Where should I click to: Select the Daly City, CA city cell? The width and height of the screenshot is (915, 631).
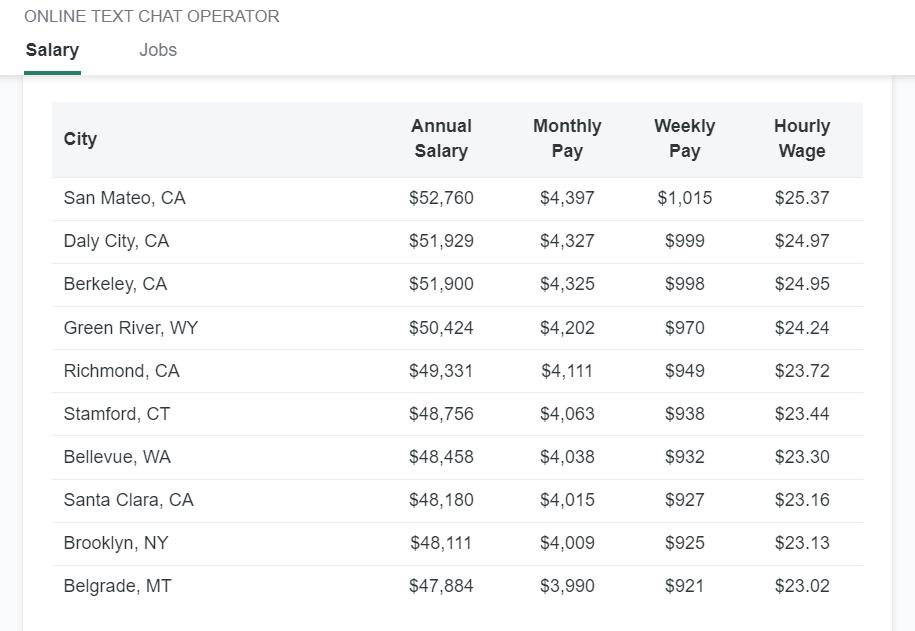tap(117, 241)
